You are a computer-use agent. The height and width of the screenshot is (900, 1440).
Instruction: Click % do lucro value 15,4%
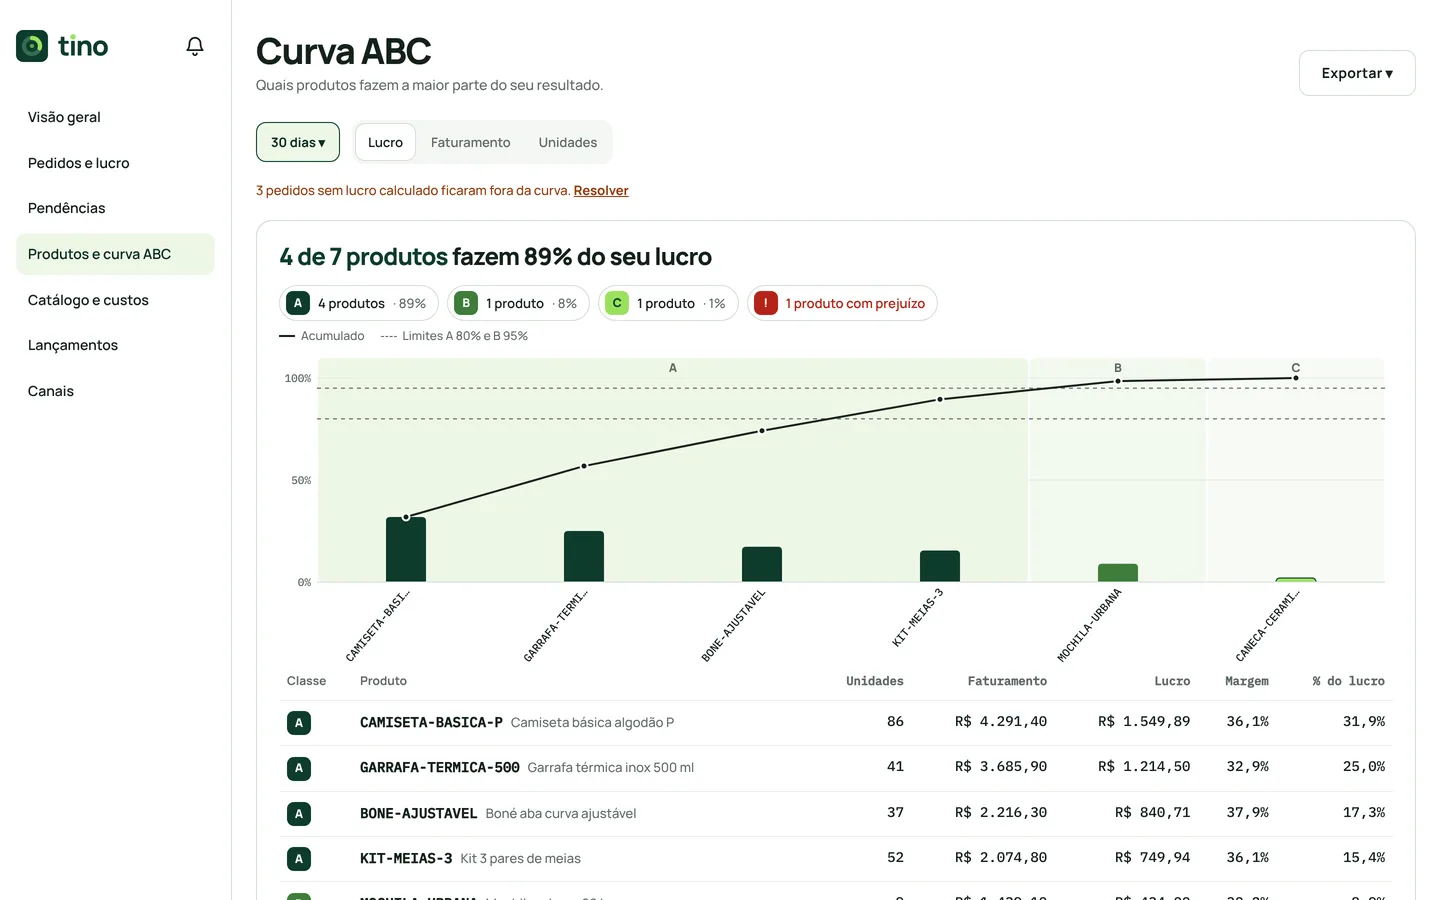click(x=1364, y=857)
